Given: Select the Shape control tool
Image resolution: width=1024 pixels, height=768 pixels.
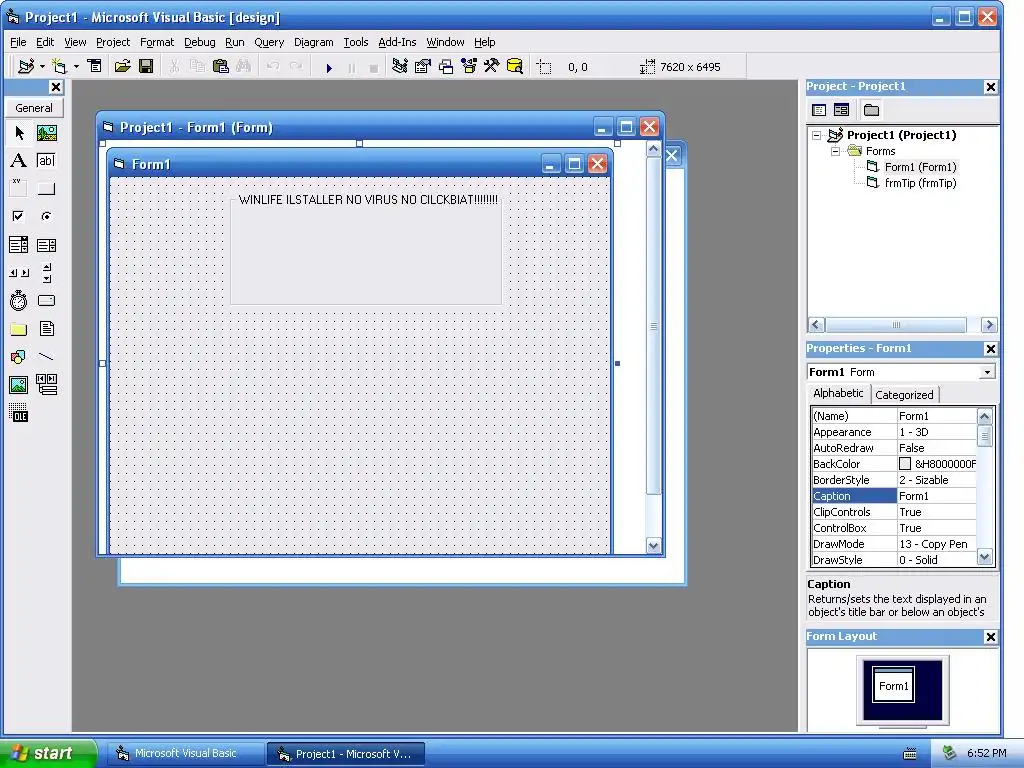Looking at the screenshot, I should (19, 357).
